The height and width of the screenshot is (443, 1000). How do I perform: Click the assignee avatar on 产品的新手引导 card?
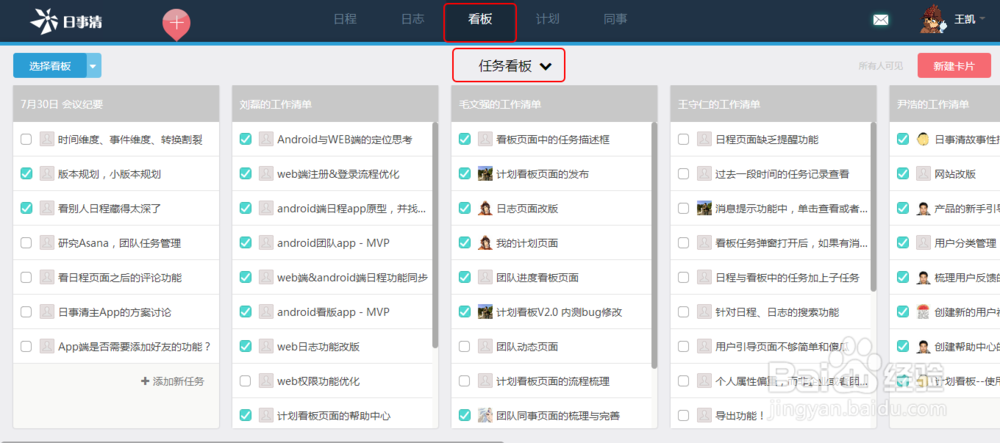[x=923, y=208]
